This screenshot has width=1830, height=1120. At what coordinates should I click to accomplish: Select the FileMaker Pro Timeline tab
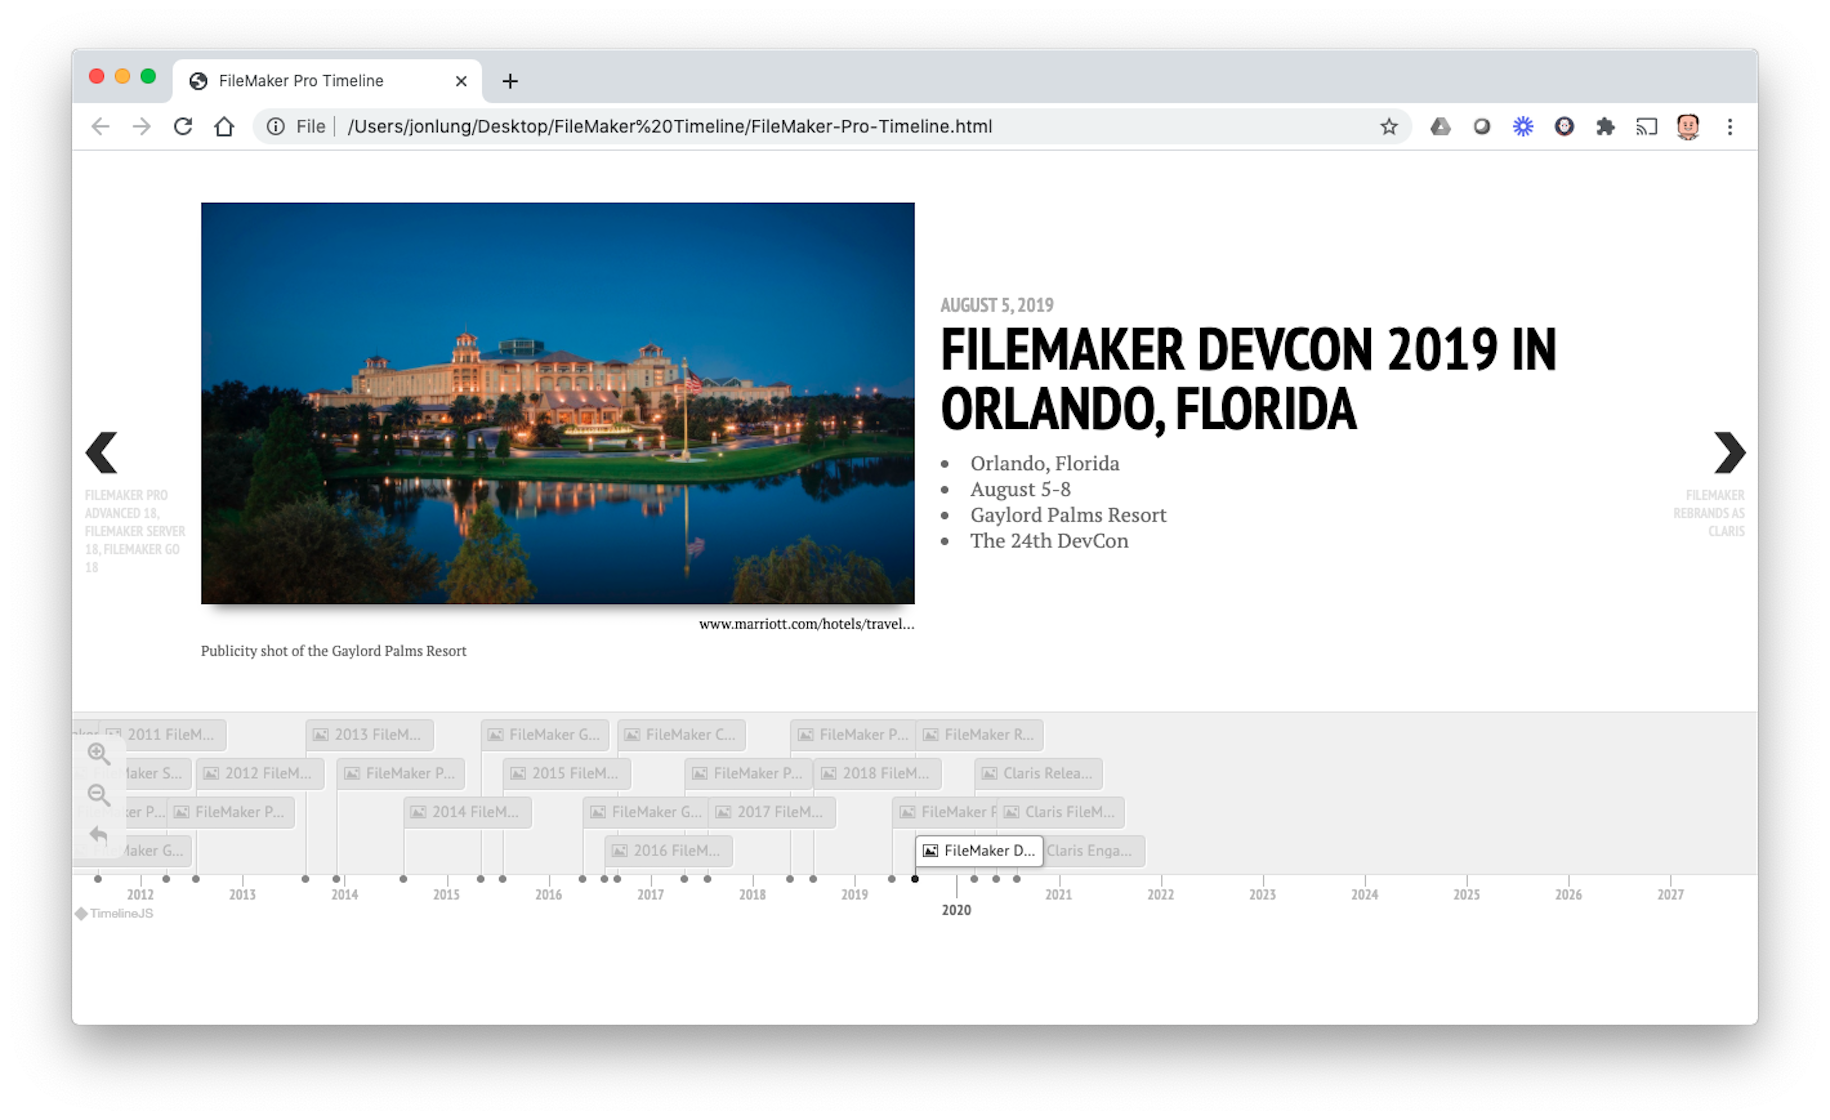click(x=327, y=81)
